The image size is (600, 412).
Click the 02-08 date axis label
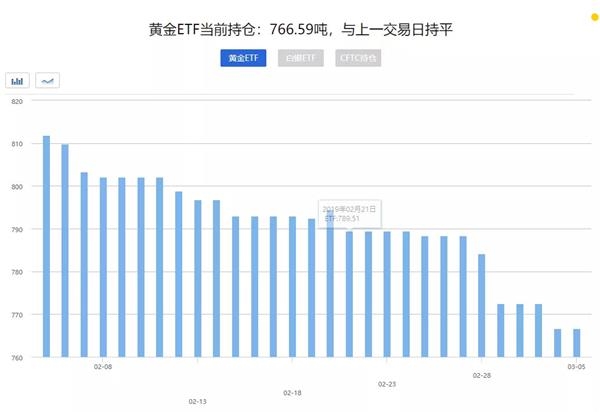pyautogui.click(x=103, y=366)
